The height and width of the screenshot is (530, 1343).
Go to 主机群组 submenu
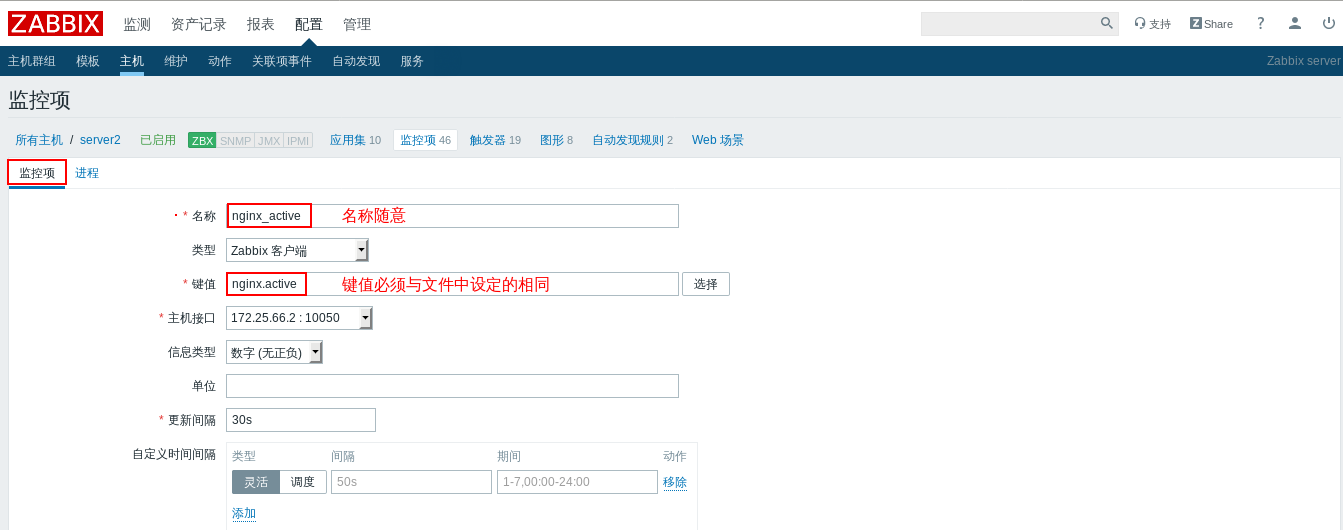pos(32,61)
